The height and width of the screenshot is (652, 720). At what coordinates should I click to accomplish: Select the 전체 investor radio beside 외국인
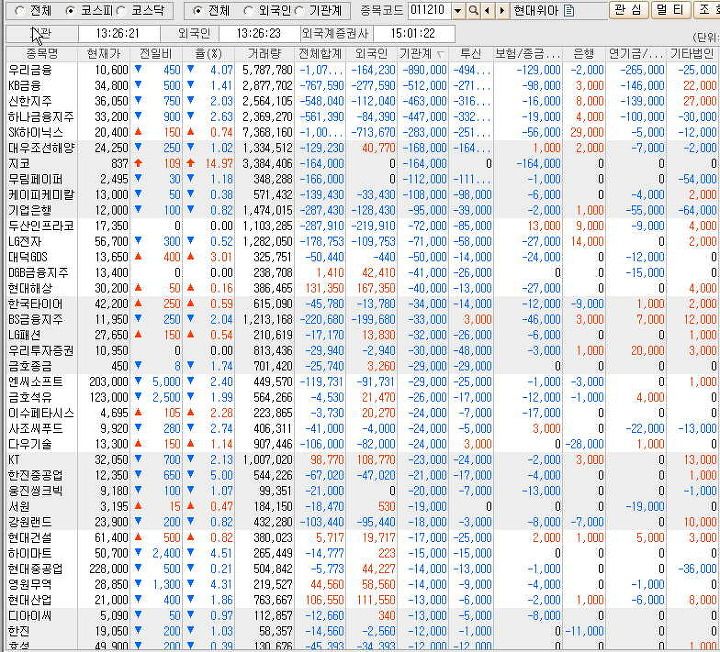pos(197,11)
